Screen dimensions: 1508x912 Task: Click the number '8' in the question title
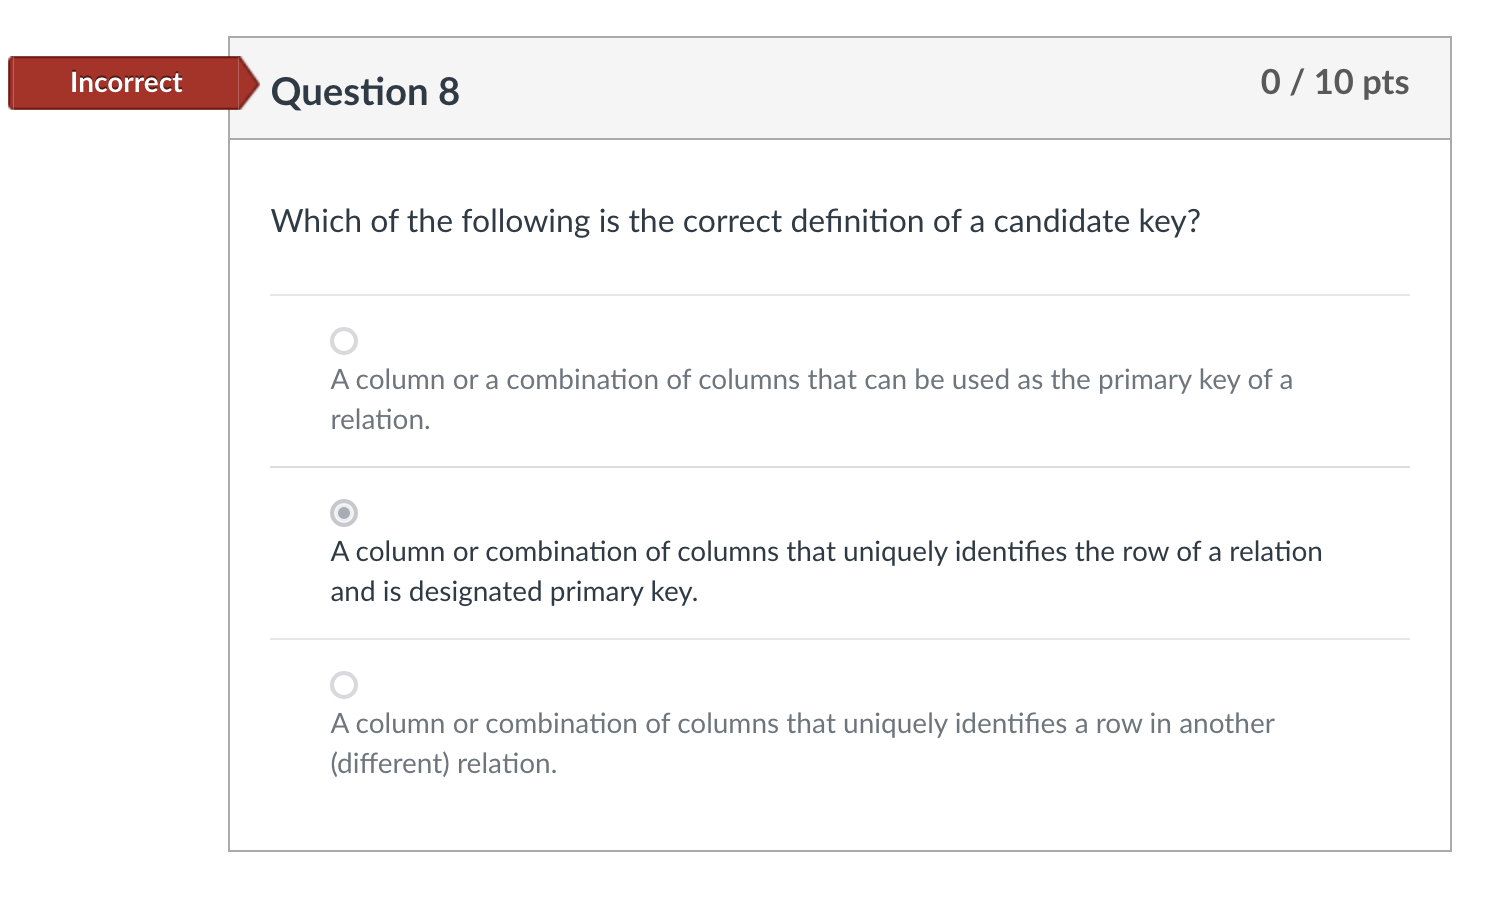pos(449,92)
